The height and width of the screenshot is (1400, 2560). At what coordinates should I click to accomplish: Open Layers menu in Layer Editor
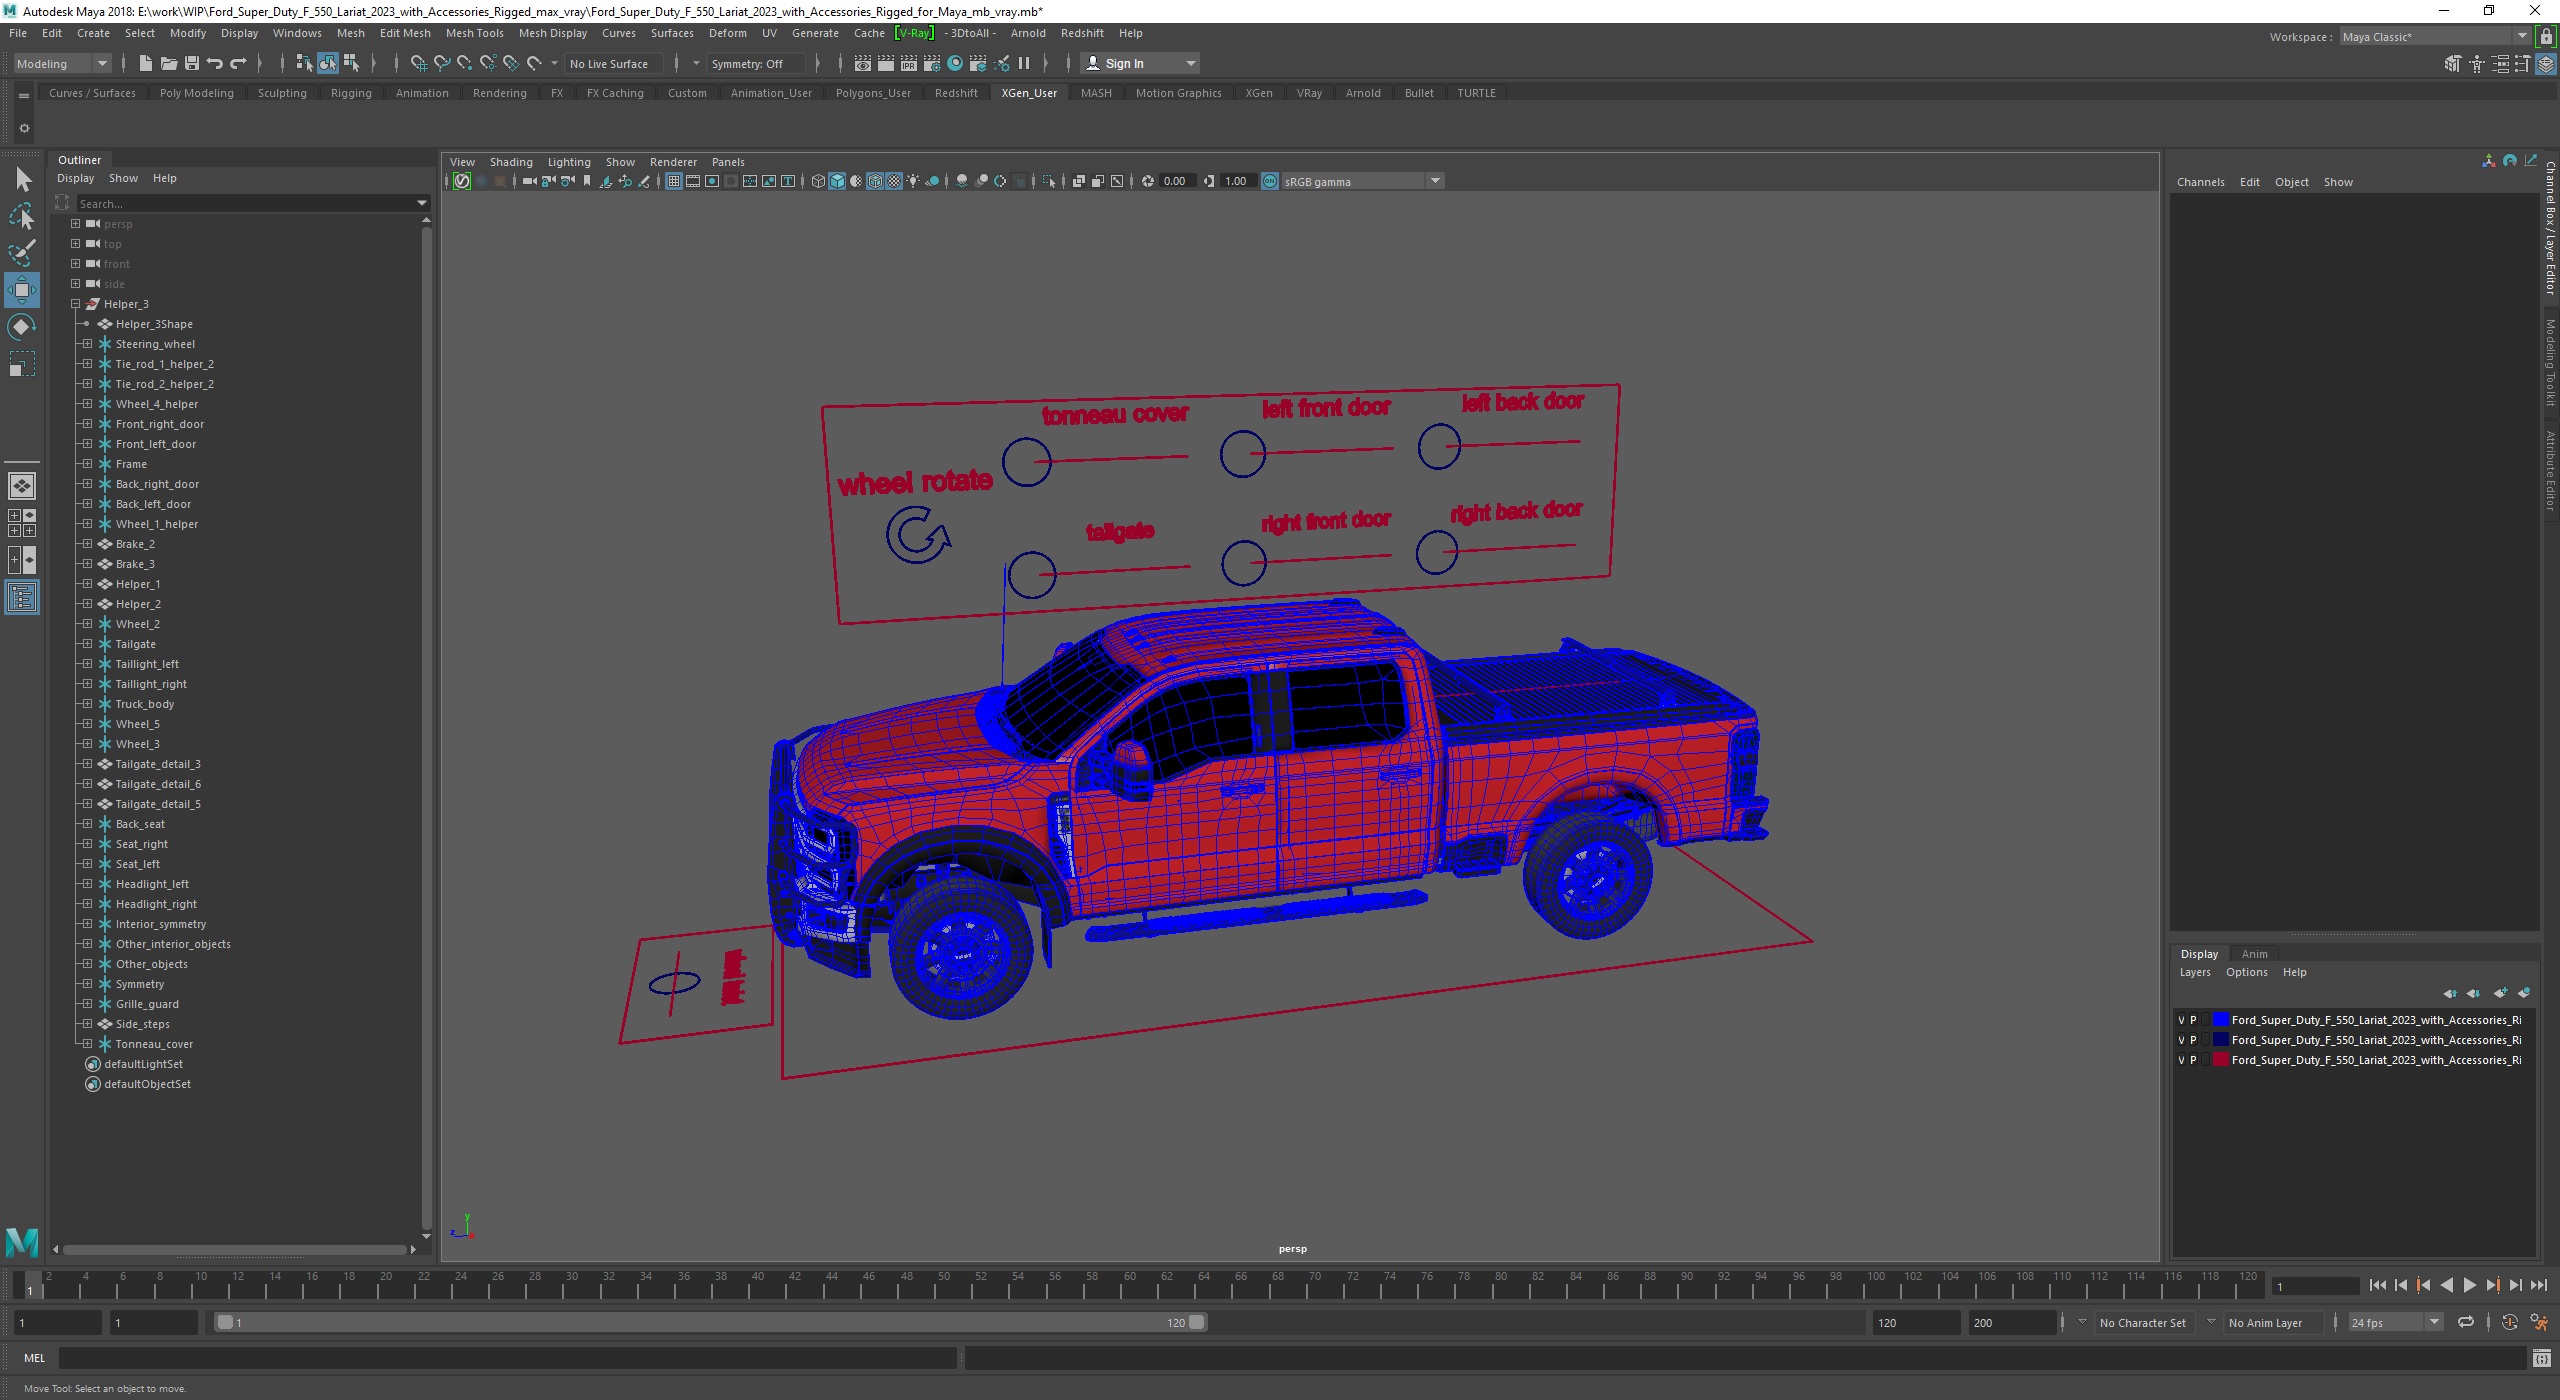(2195, 972)
